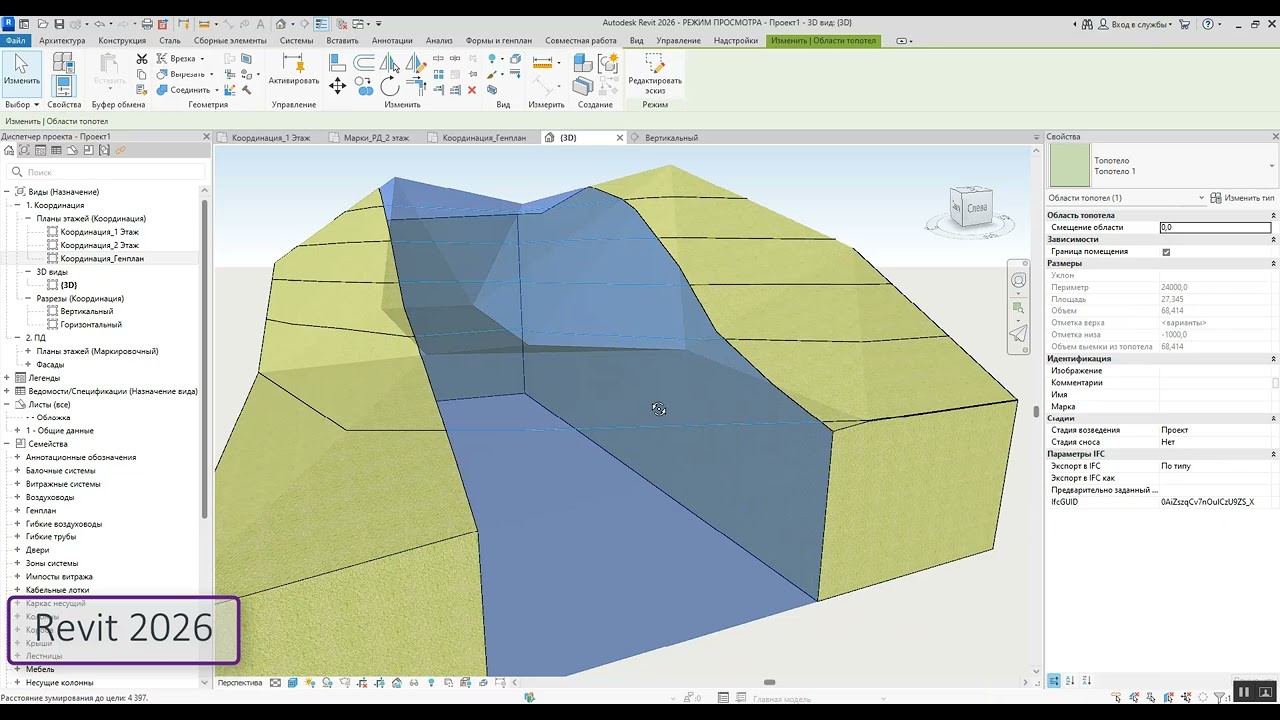The image size is (1280, 720).
Task: Click the Thin Lines icon in quick access
Action: [x=322, y=24]
